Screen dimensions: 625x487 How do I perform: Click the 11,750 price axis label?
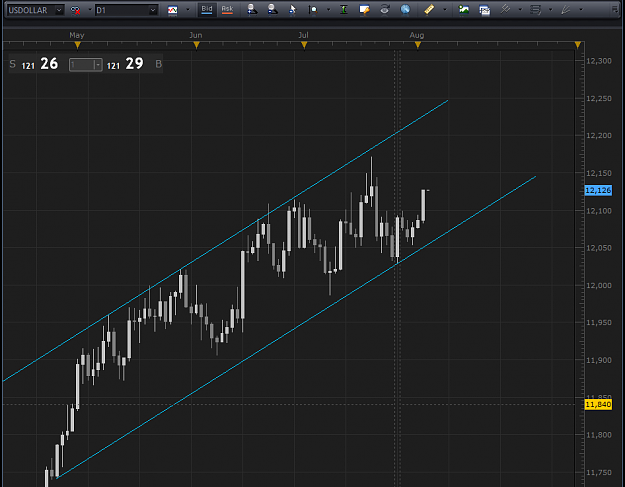(x=599, y=472)
